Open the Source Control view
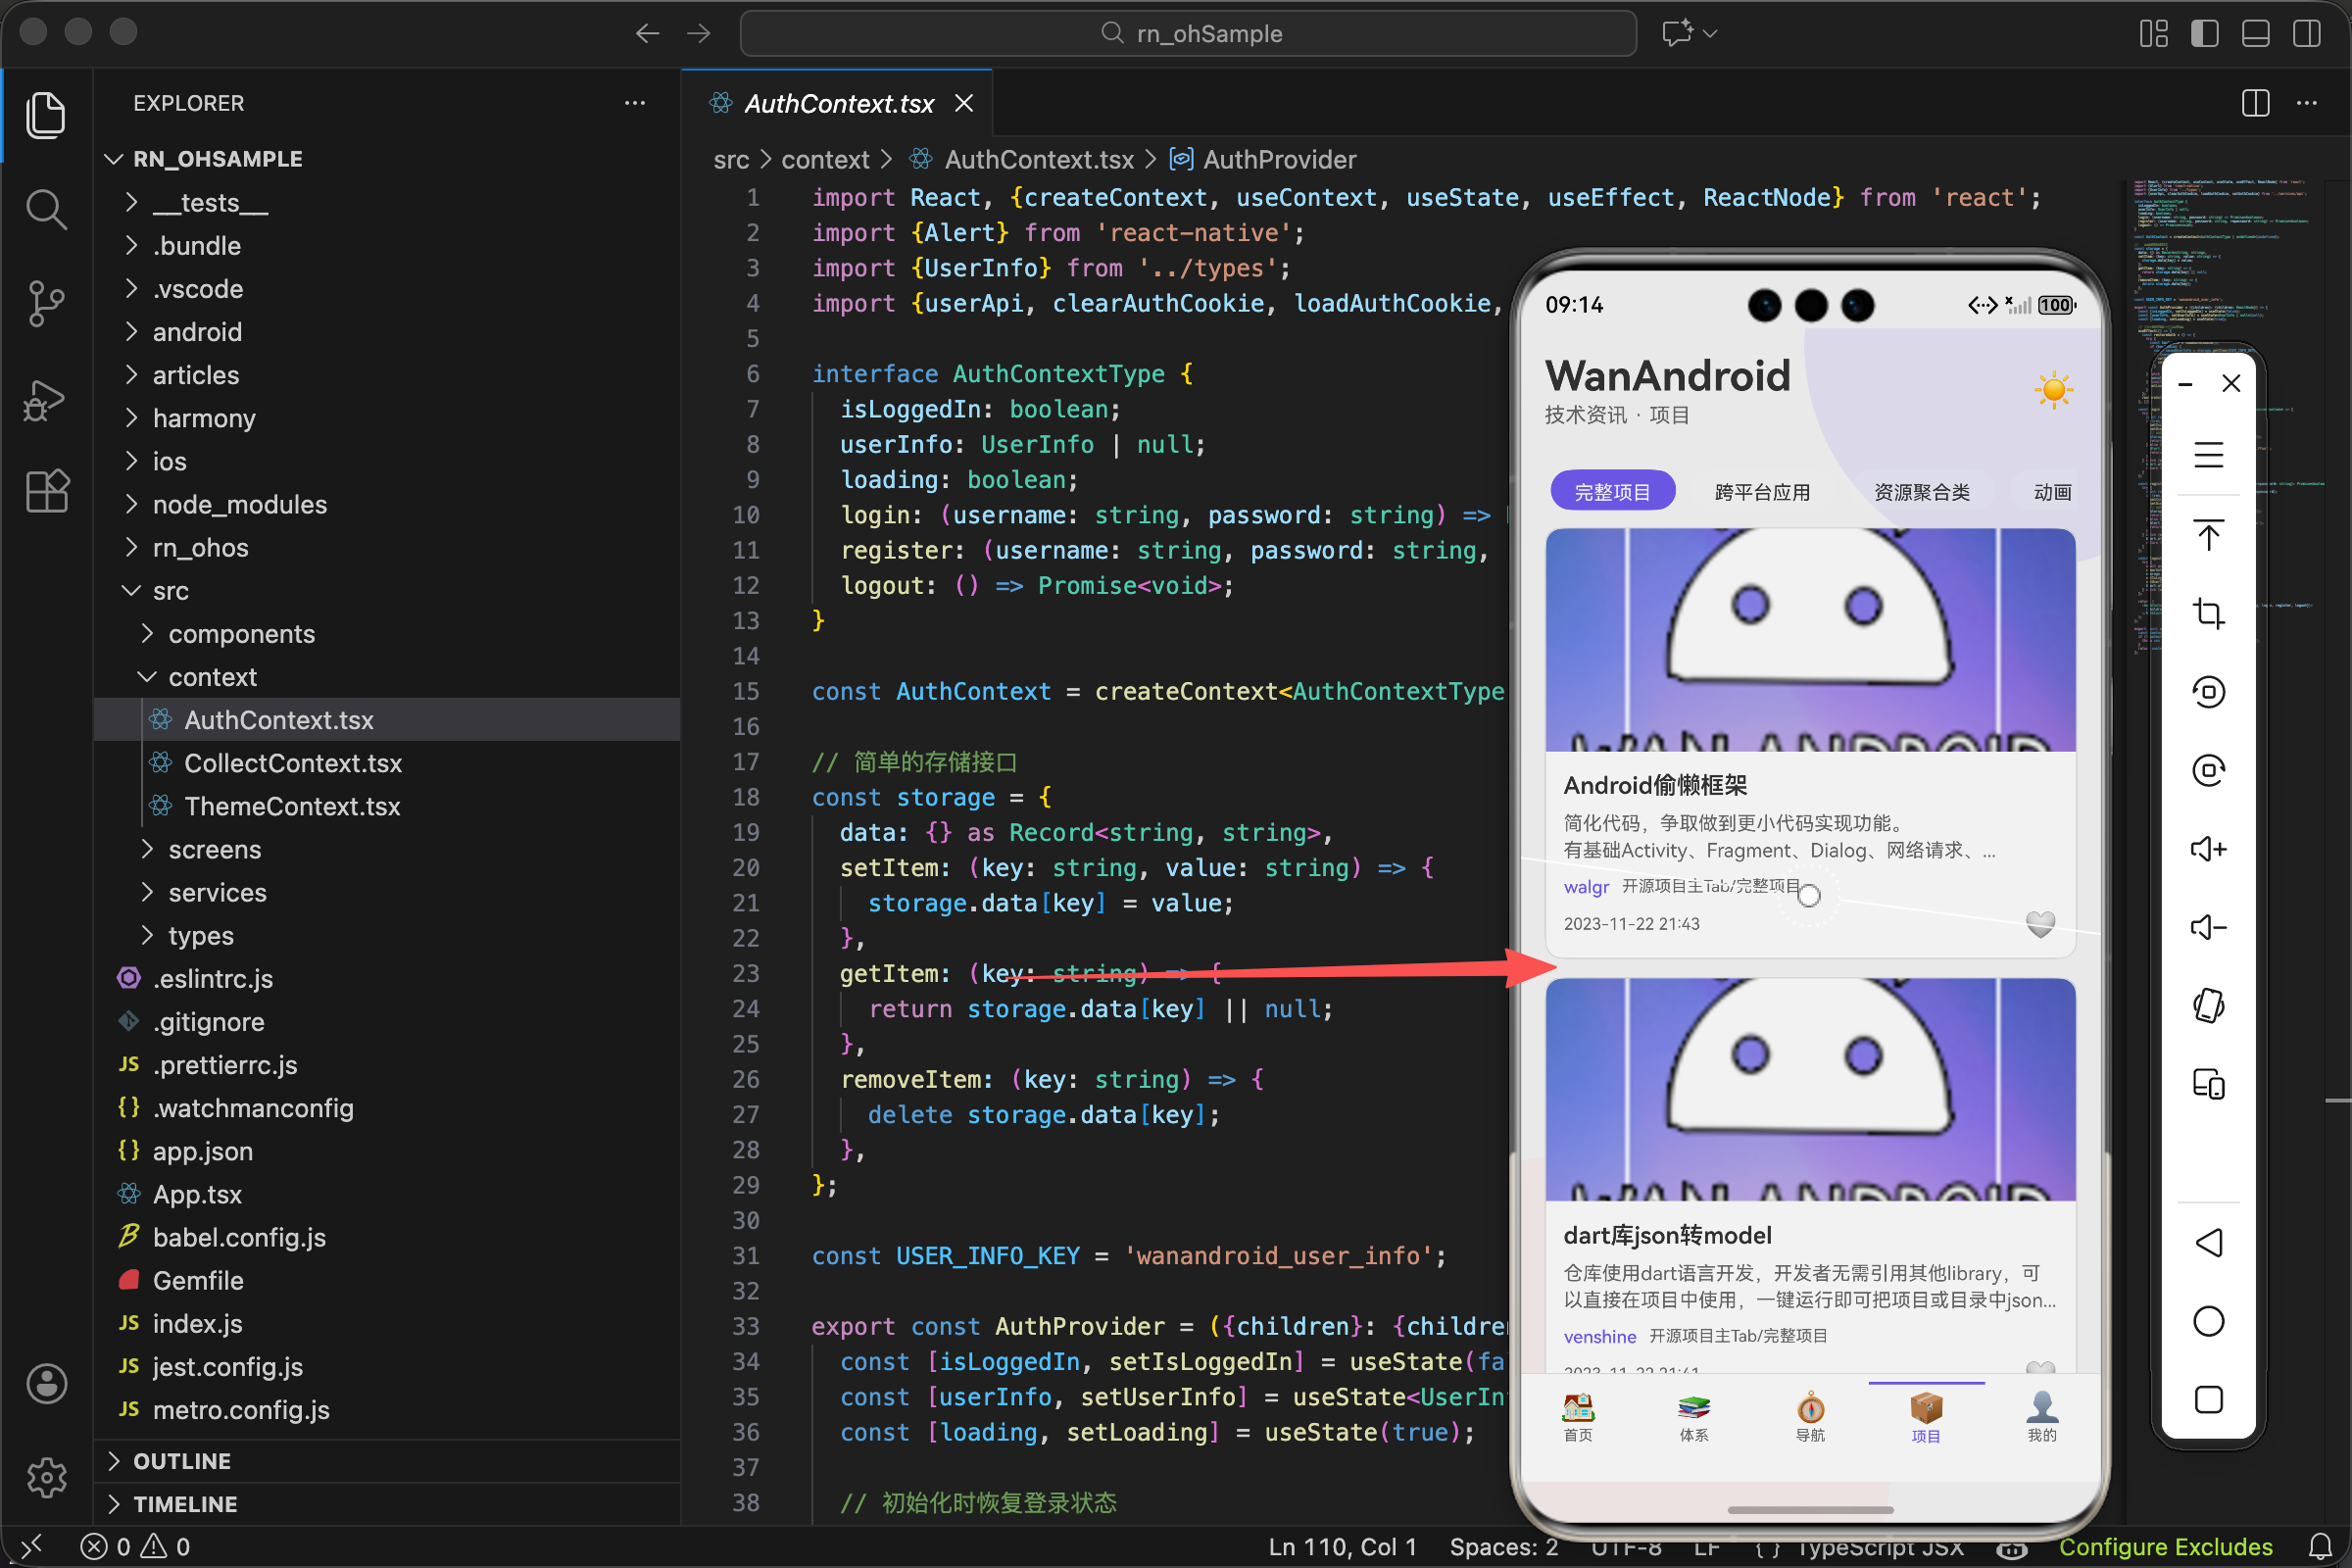 tap(46, 303)
